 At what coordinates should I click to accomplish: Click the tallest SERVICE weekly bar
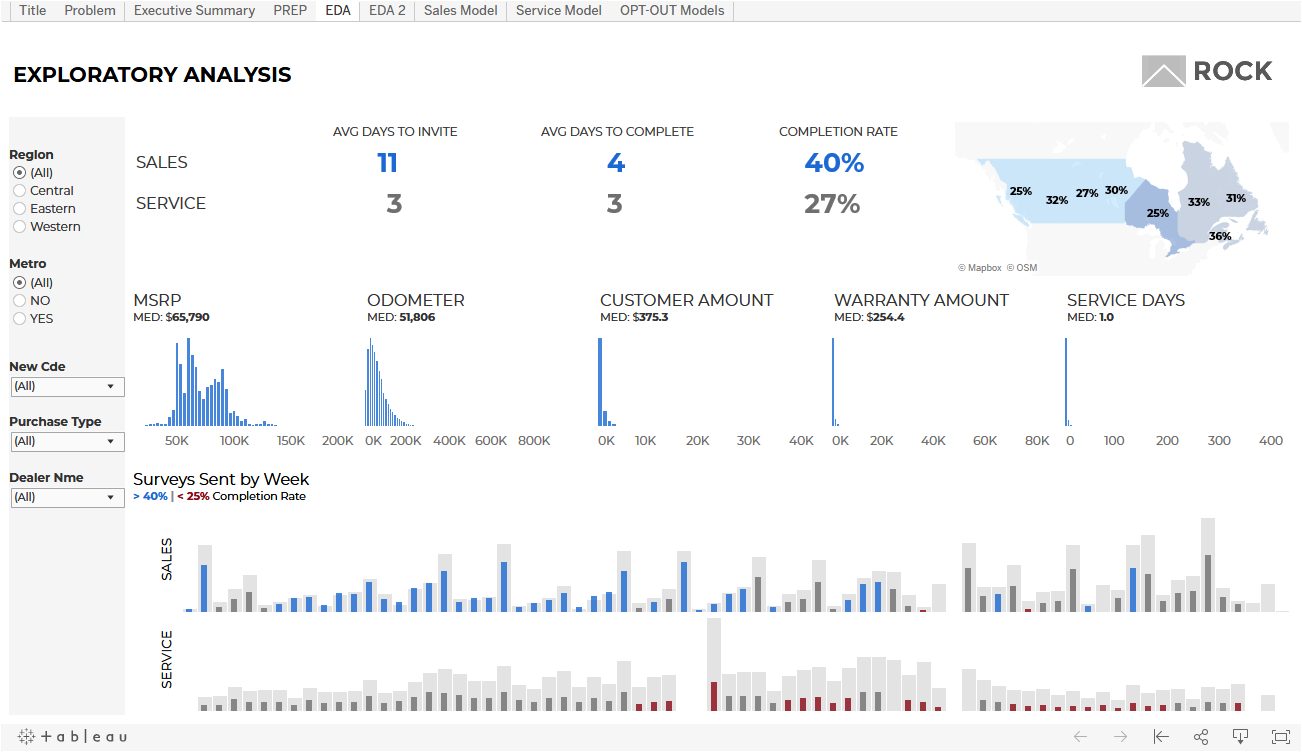tap(713, 664)
